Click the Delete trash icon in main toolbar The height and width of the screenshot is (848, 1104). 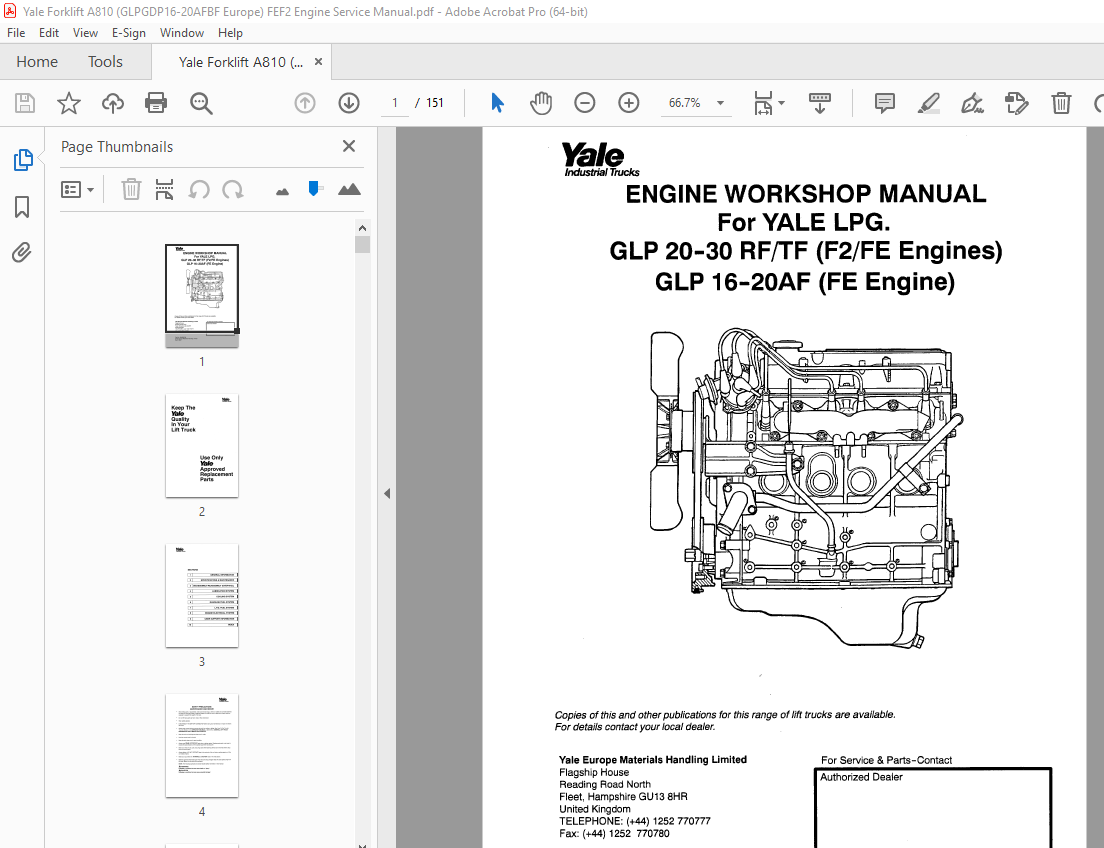pos(1061,104)
